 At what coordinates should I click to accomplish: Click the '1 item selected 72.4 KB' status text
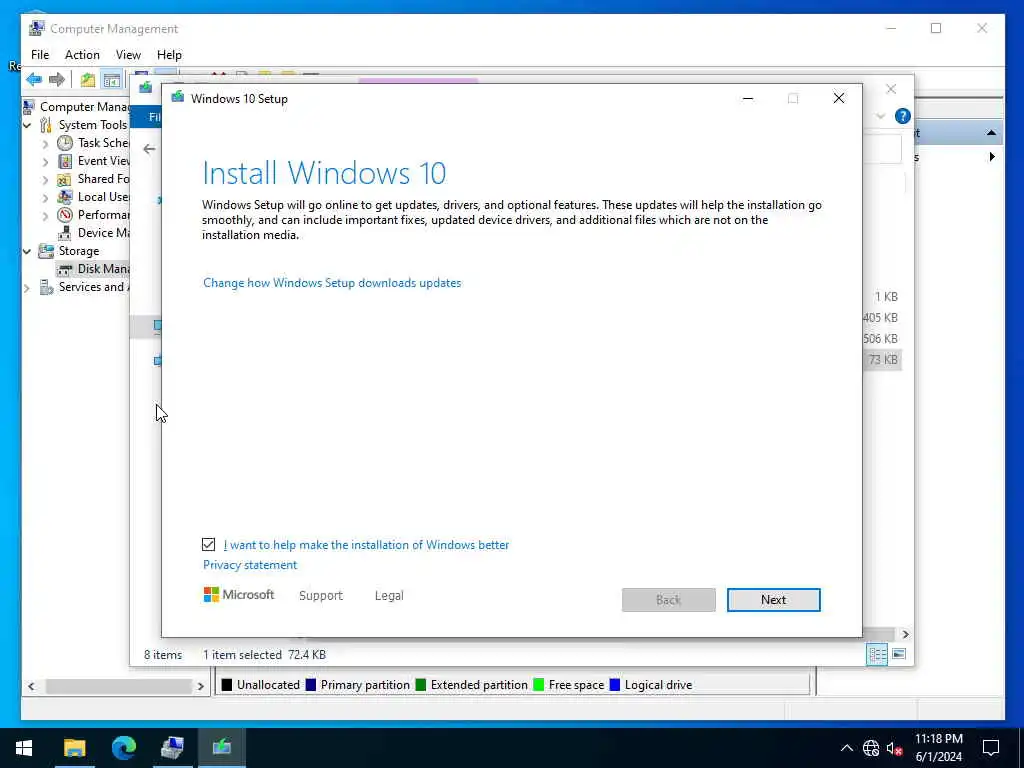point(264,654)
